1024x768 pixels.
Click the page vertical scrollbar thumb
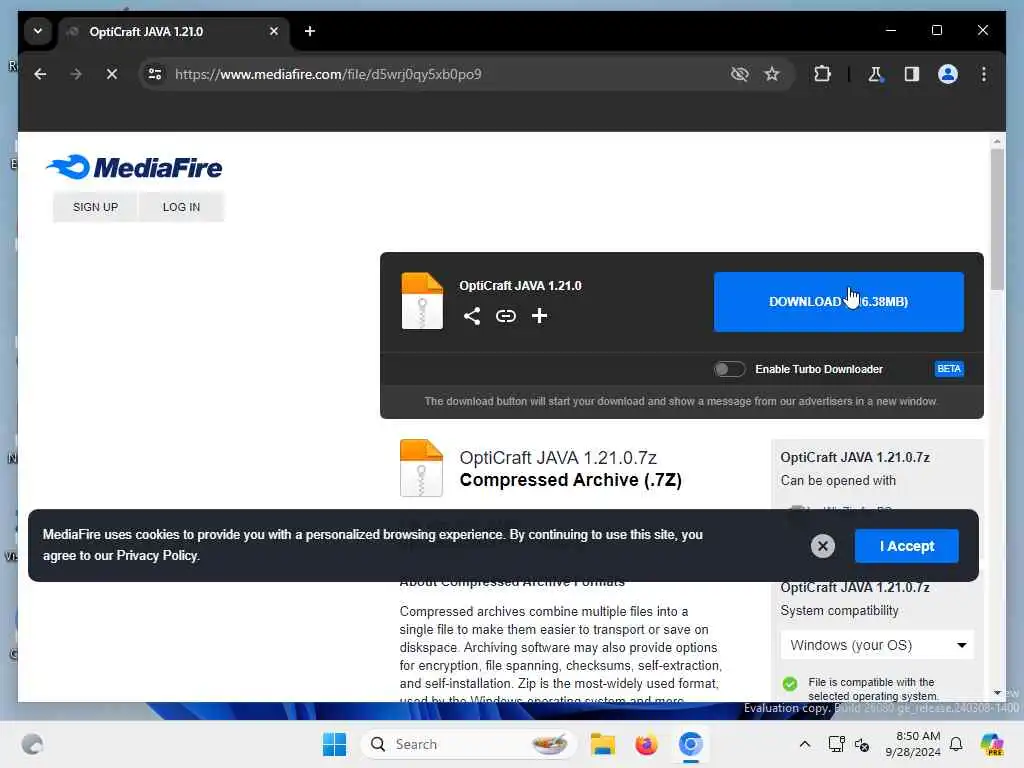997,219
